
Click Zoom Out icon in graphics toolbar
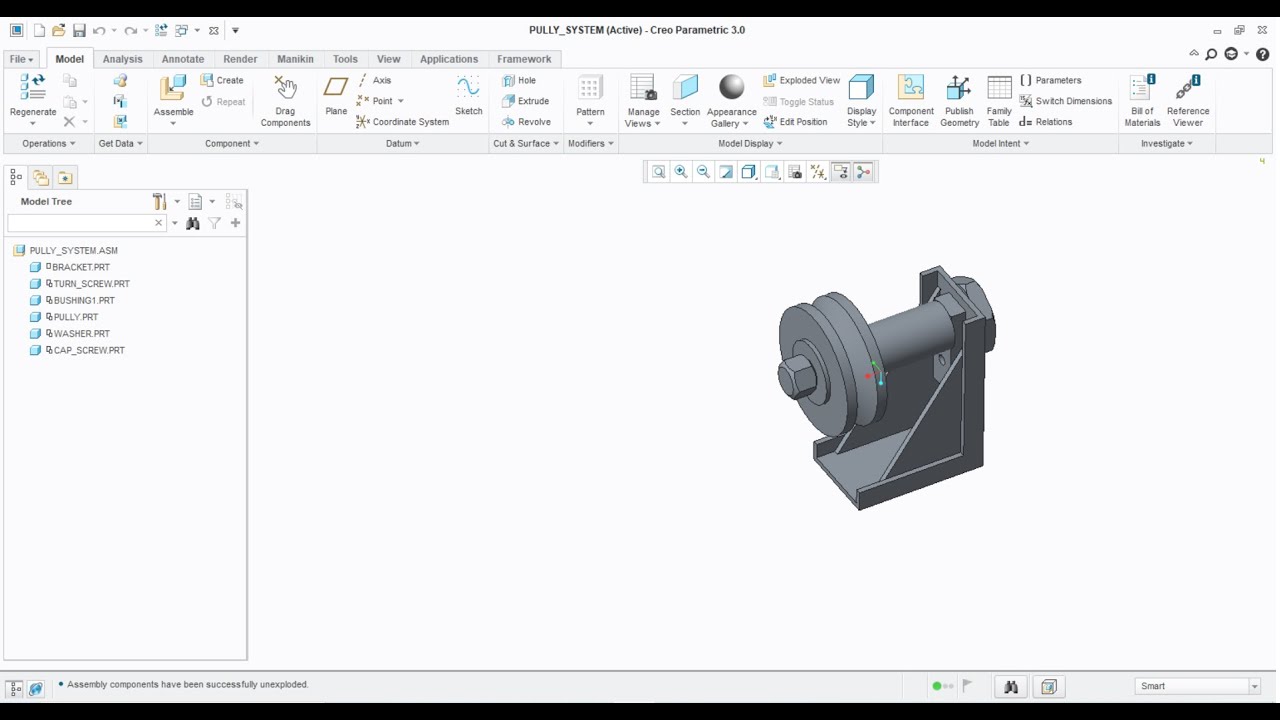pyautogui.click(x=703, y=172)
